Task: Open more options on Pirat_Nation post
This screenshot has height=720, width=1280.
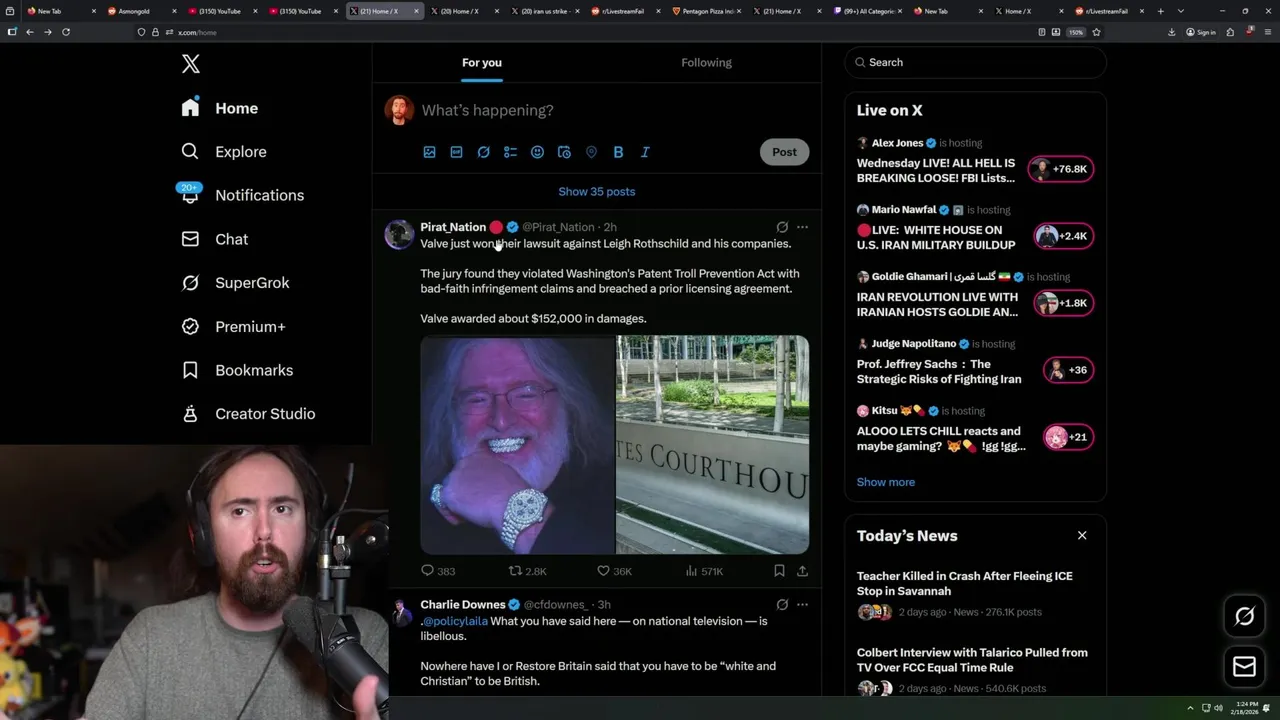Action: pos(802,227)
